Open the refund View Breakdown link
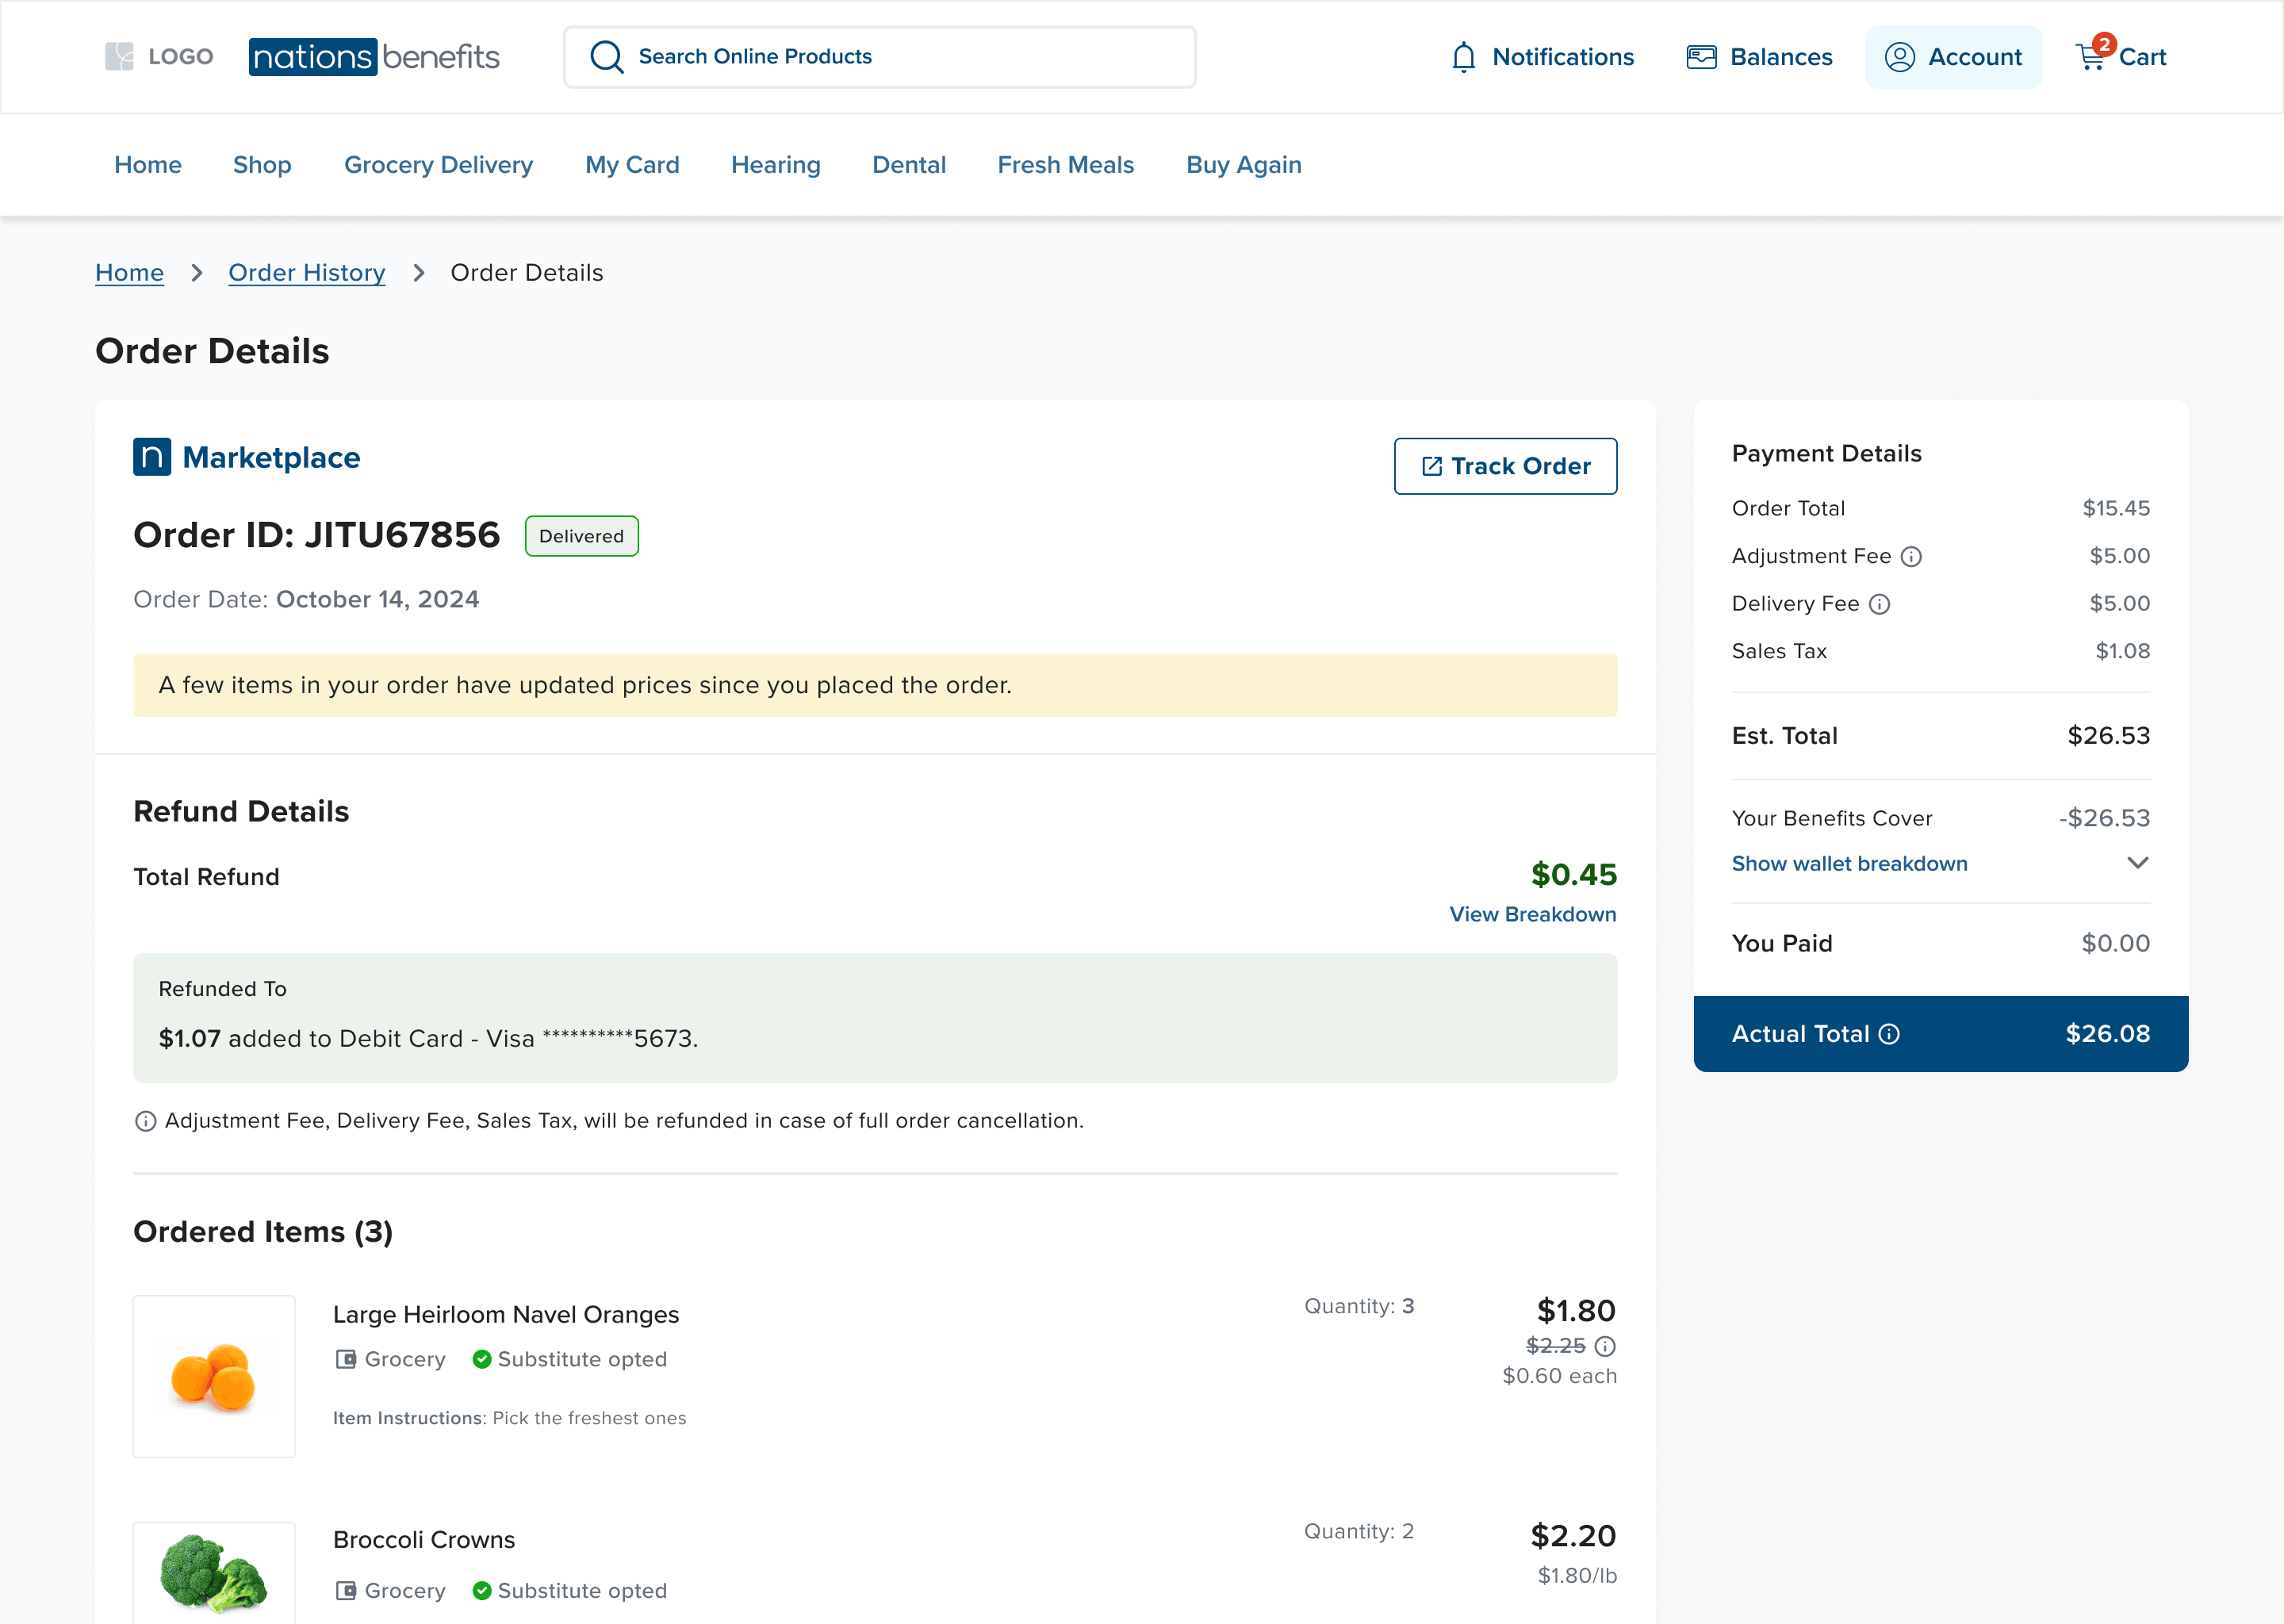Image resolution: width=2284 pixels, height=1624 pixels. point(1532,913)
